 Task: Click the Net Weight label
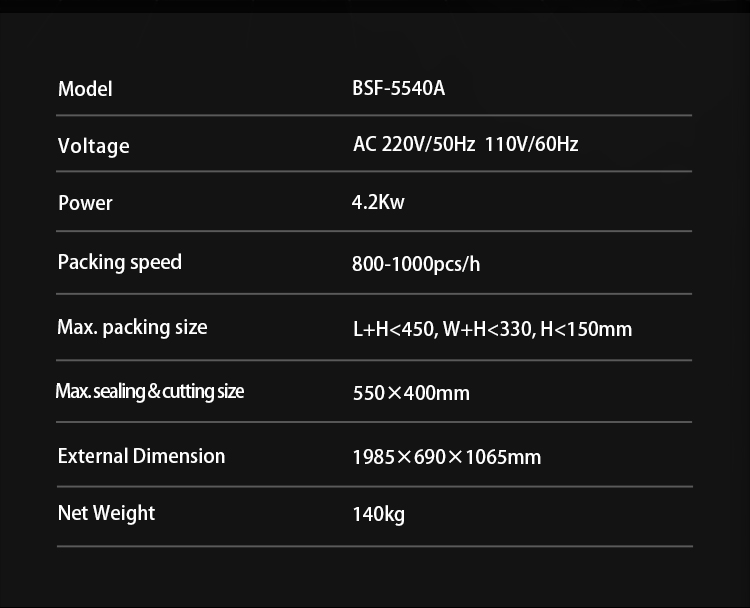pyautogui.click(x=106, y=513)
